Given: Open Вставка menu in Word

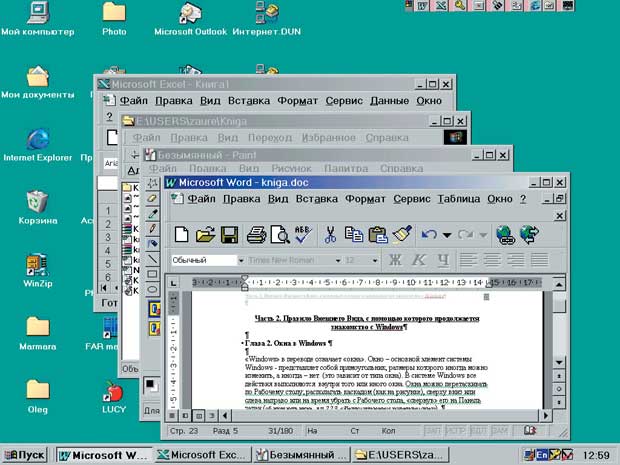Looking at the screenshot, I should [317, 199].
